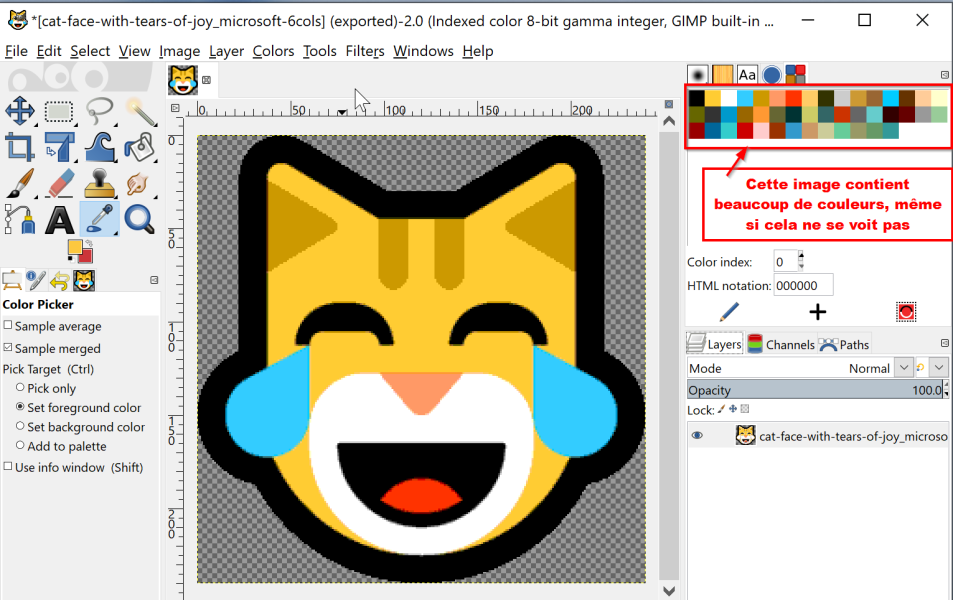Switch to the Channels tab
953x600 pixels.
(x=781, y=345)
